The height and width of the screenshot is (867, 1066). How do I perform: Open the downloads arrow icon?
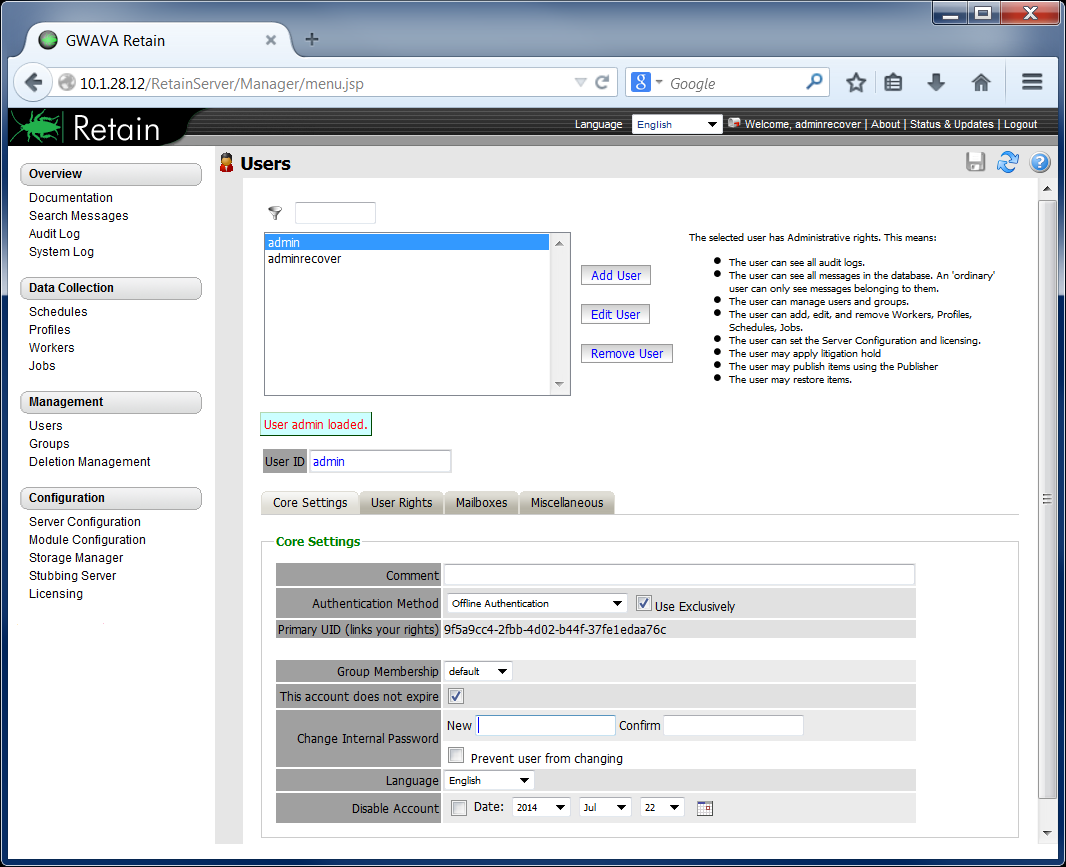(x=936, y=82)
